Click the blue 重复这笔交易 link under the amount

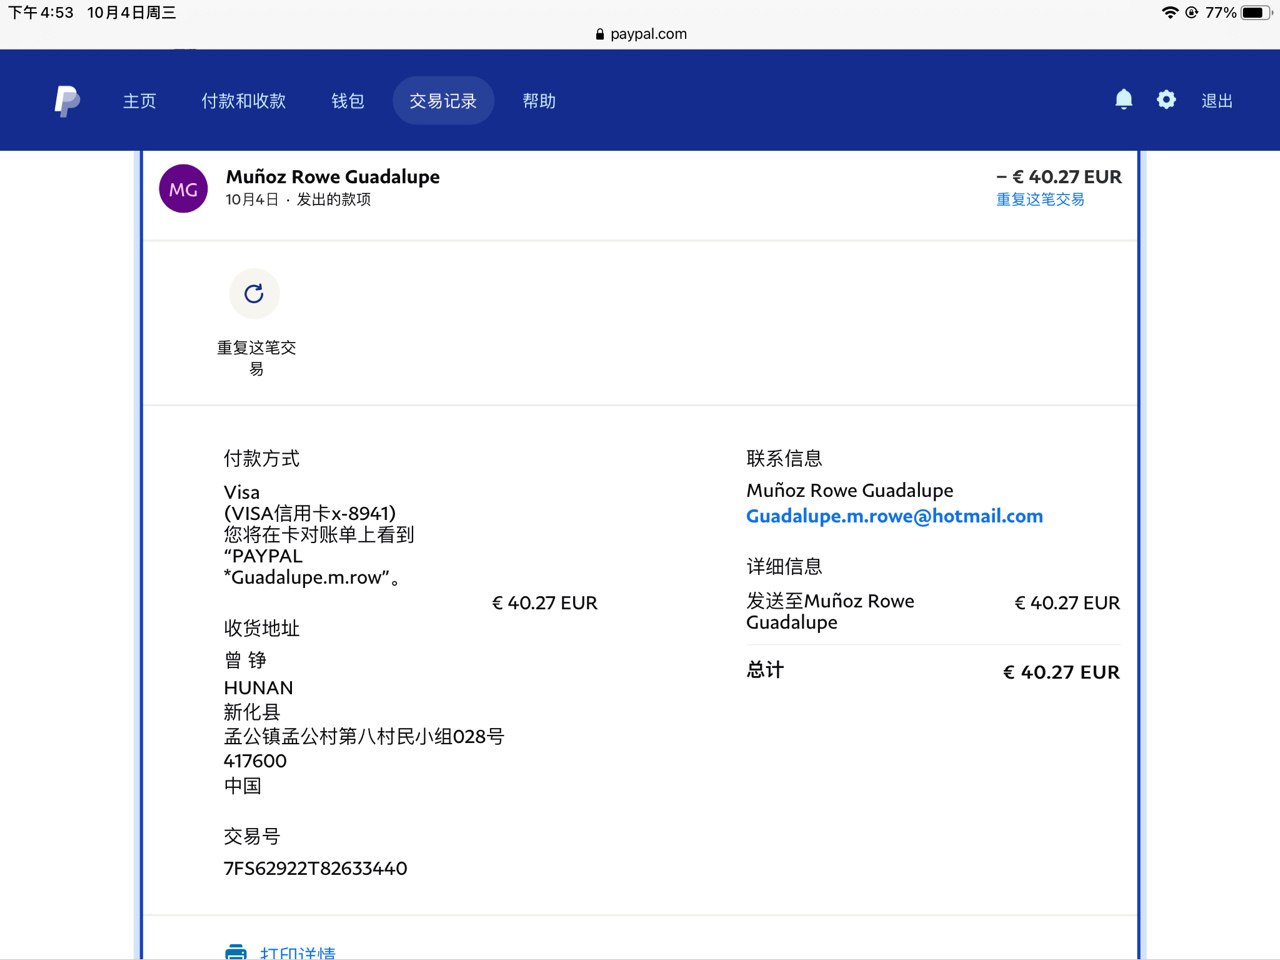1040,200
